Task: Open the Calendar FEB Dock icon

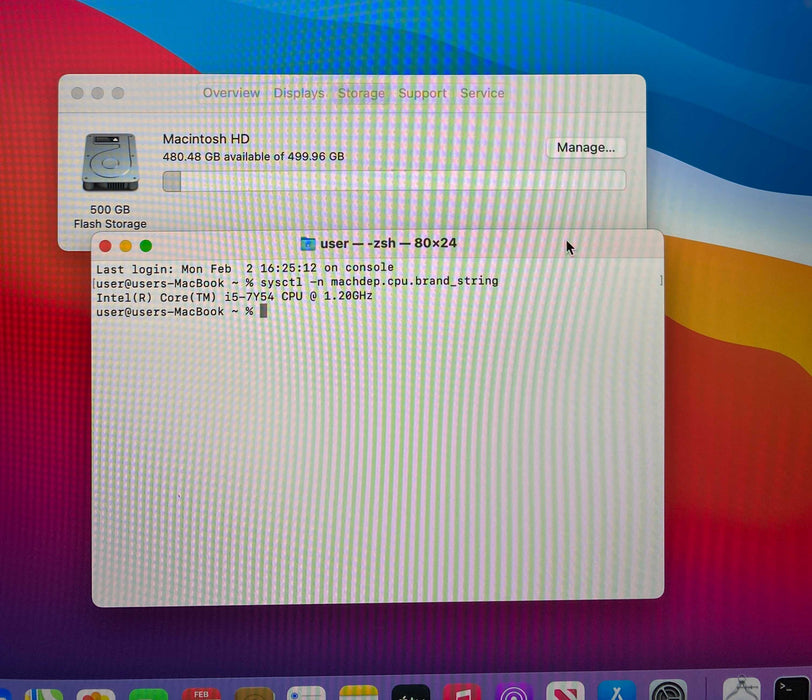Action: tap(201, 694)
